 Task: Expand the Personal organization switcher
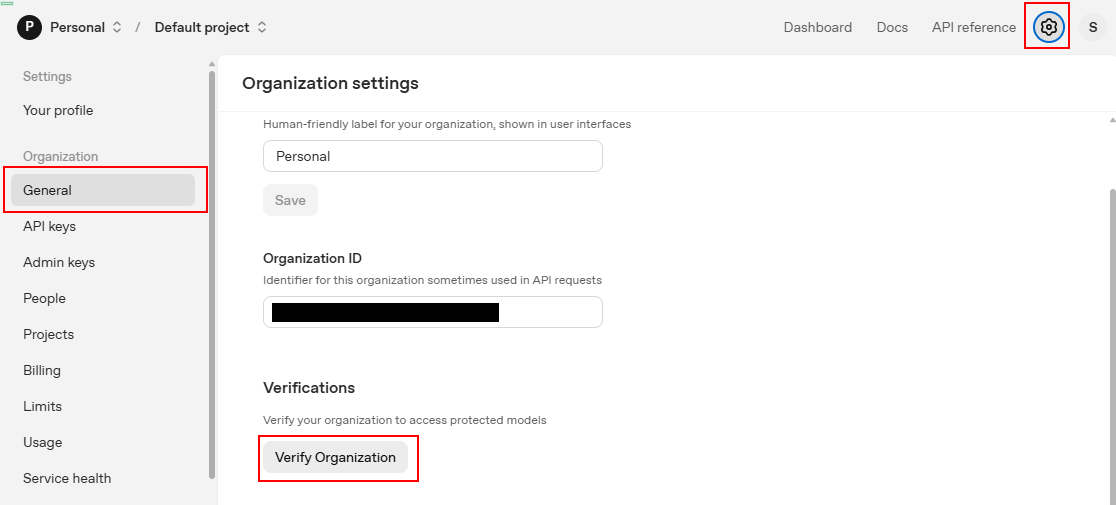tap(86, 28)
